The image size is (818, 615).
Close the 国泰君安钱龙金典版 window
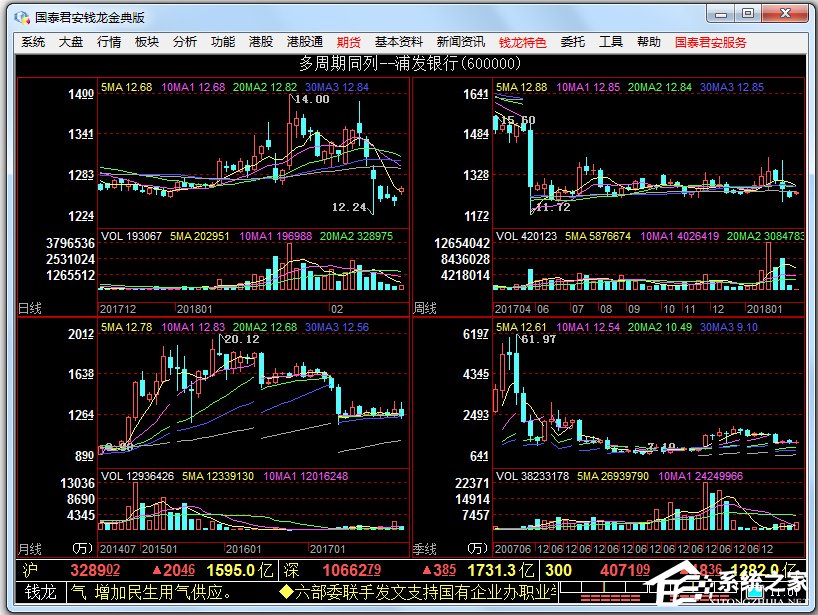click(x=786, y=14)
